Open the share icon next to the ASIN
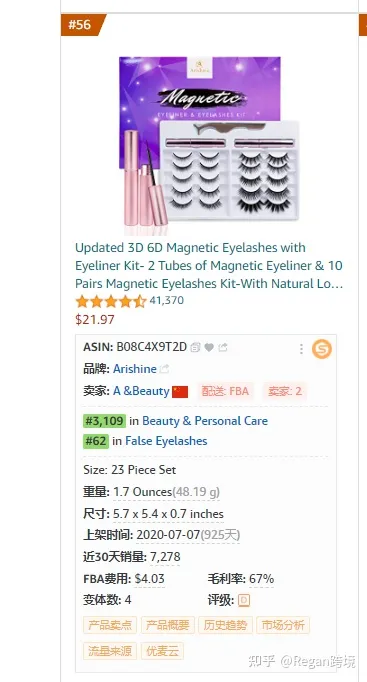The image size is (367, 682). point(223,348)
